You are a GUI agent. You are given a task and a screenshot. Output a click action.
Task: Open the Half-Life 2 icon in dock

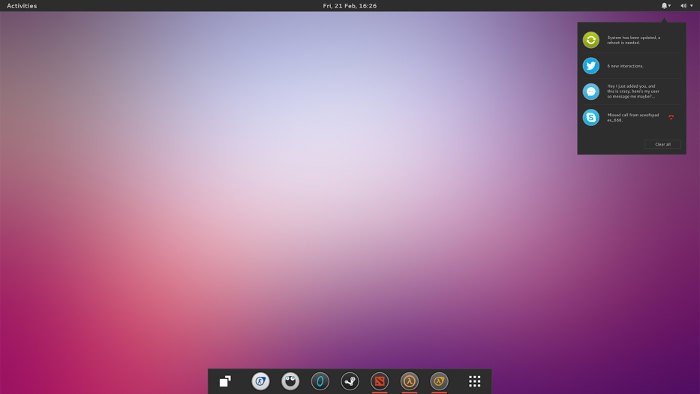click(439, 382)
